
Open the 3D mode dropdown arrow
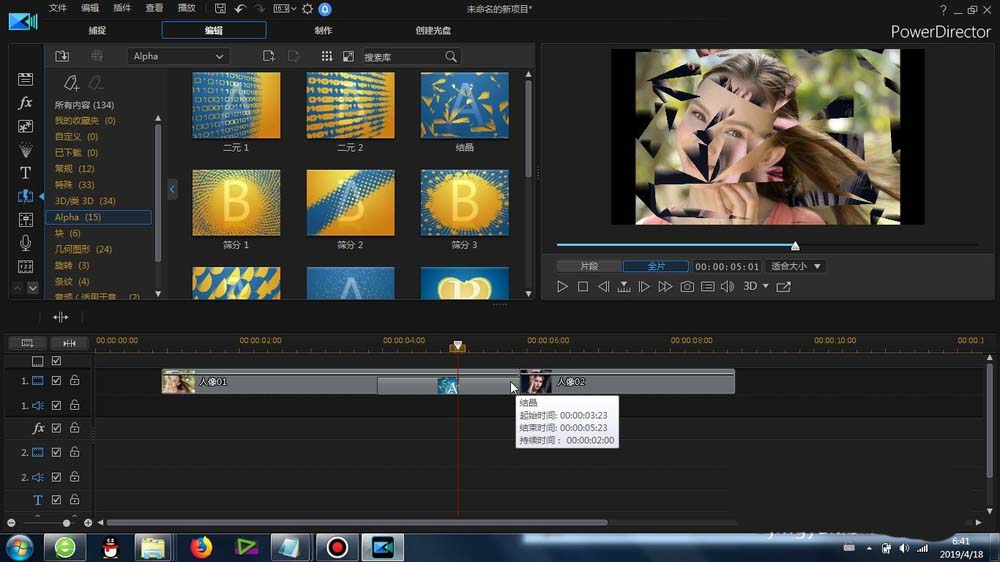pos(766,286)
